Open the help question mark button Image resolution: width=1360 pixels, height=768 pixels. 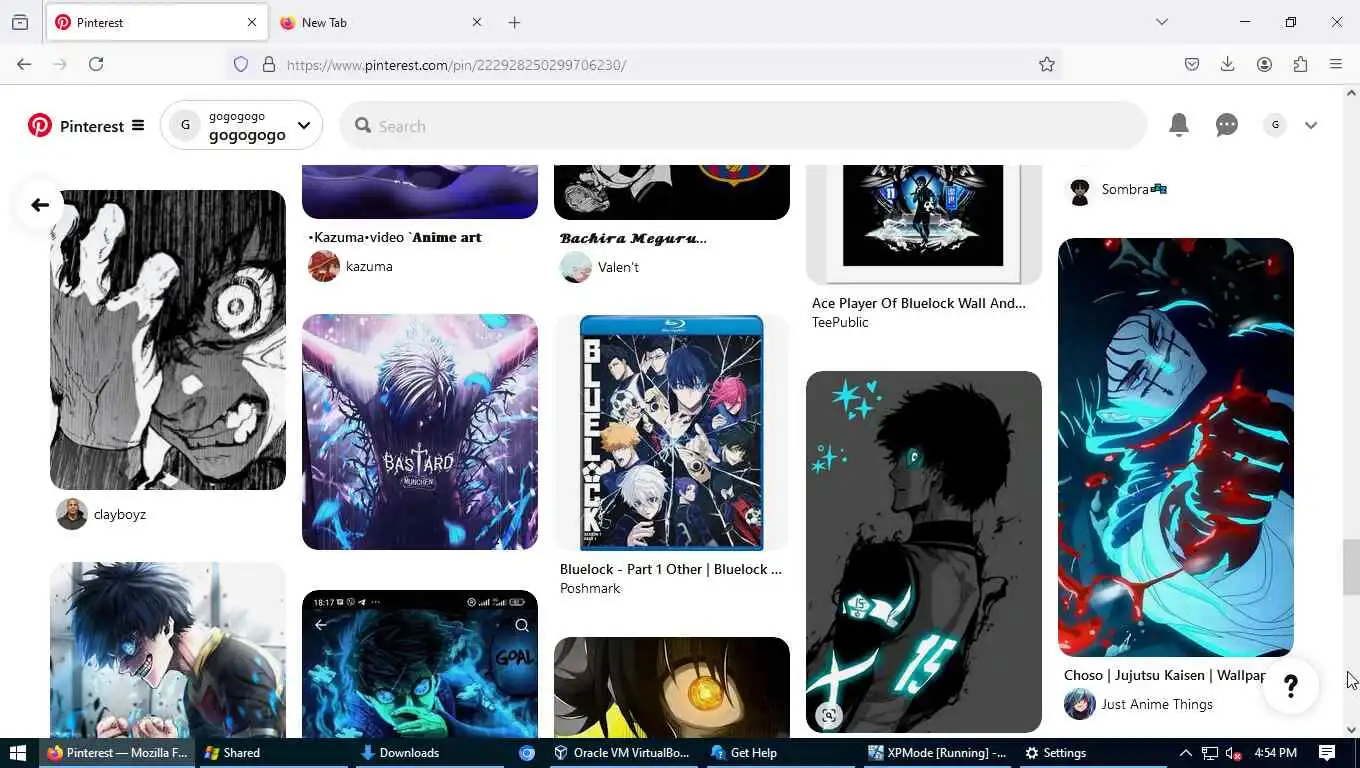tap(1291, 686)
